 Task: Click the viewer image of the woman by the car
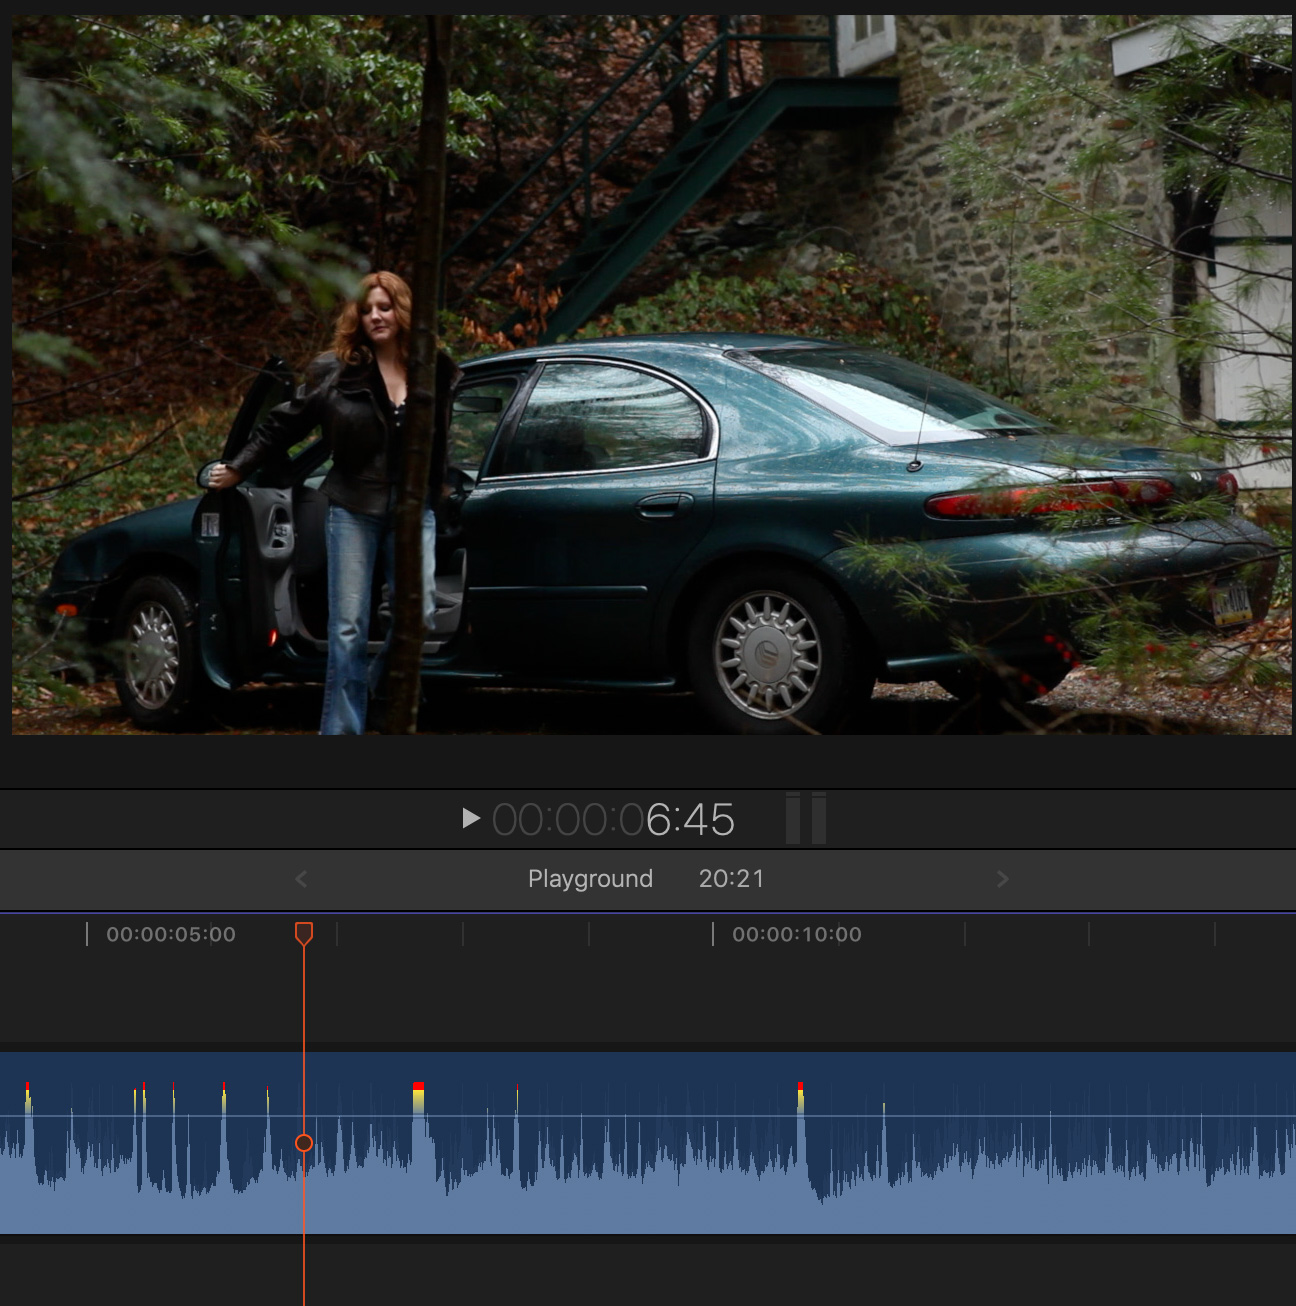(x=652, y=375)
